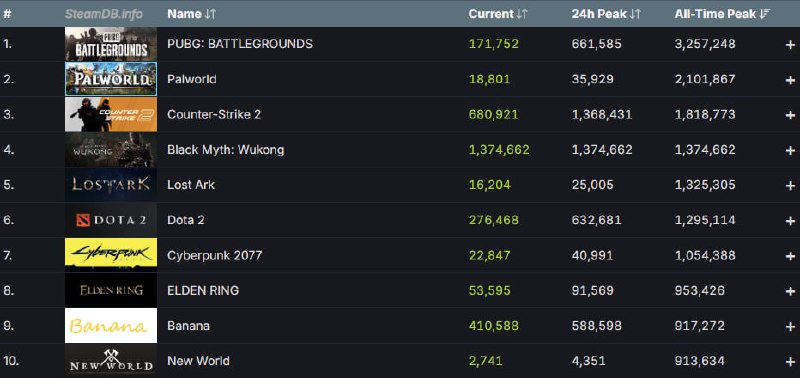The image size is (800, 378).
Task: Sort table by Name column
Action: pyautogui.click(x=192, y=14)
